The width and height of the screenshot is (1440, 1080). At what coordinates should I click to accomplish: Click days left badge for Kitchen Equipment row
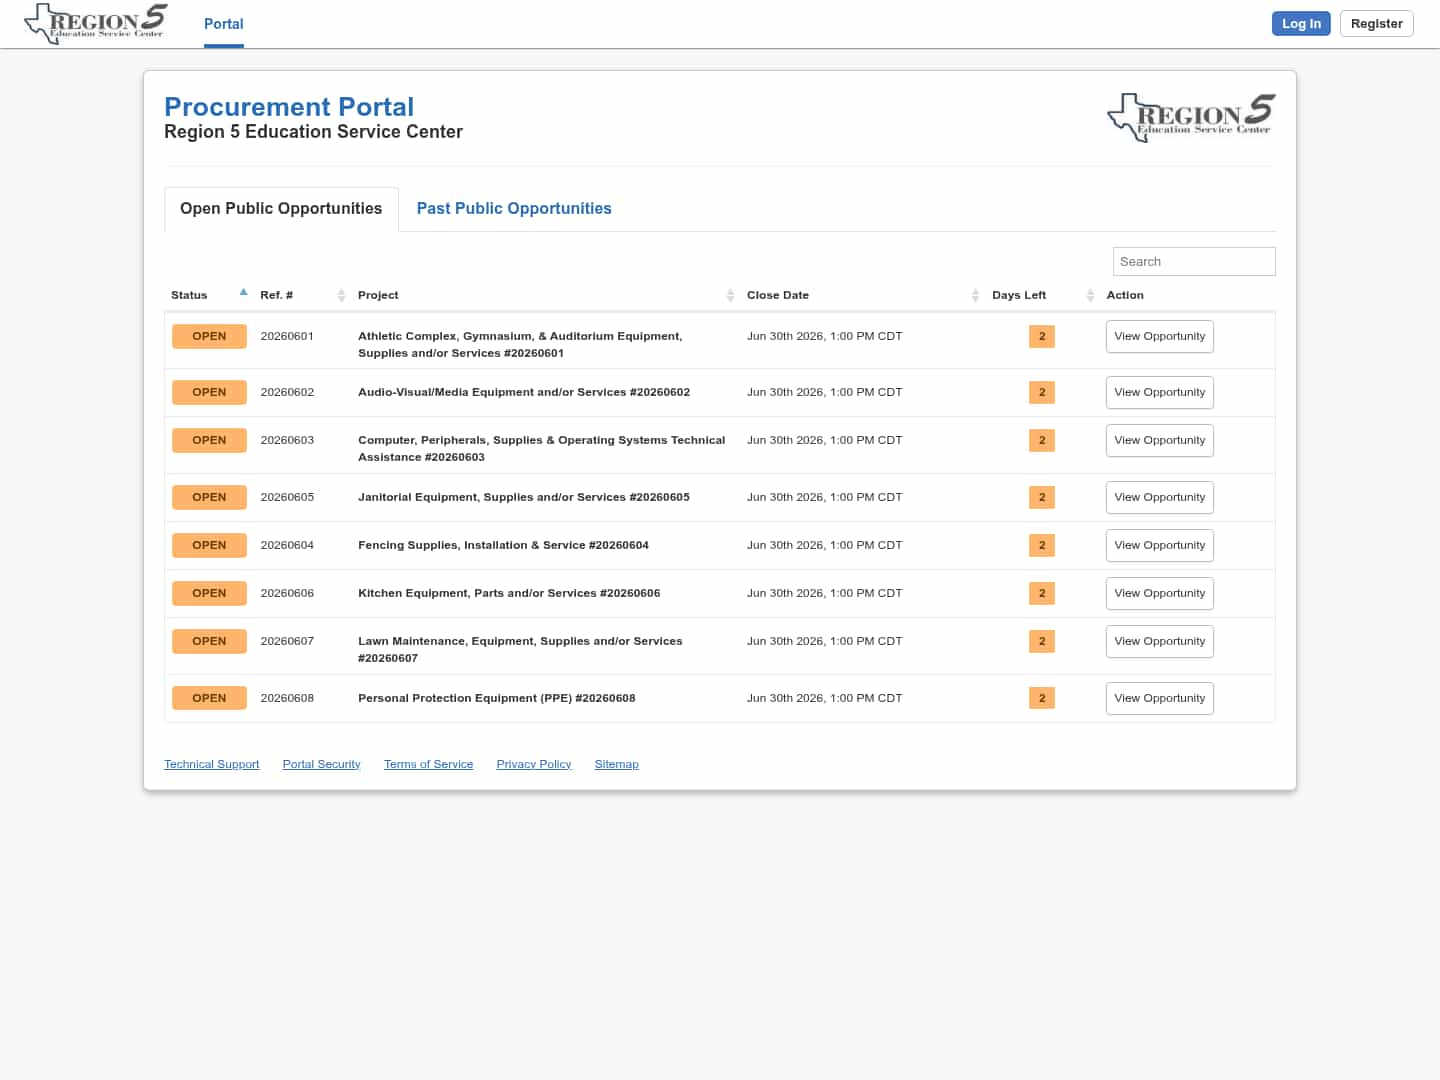pos(1042,593)
